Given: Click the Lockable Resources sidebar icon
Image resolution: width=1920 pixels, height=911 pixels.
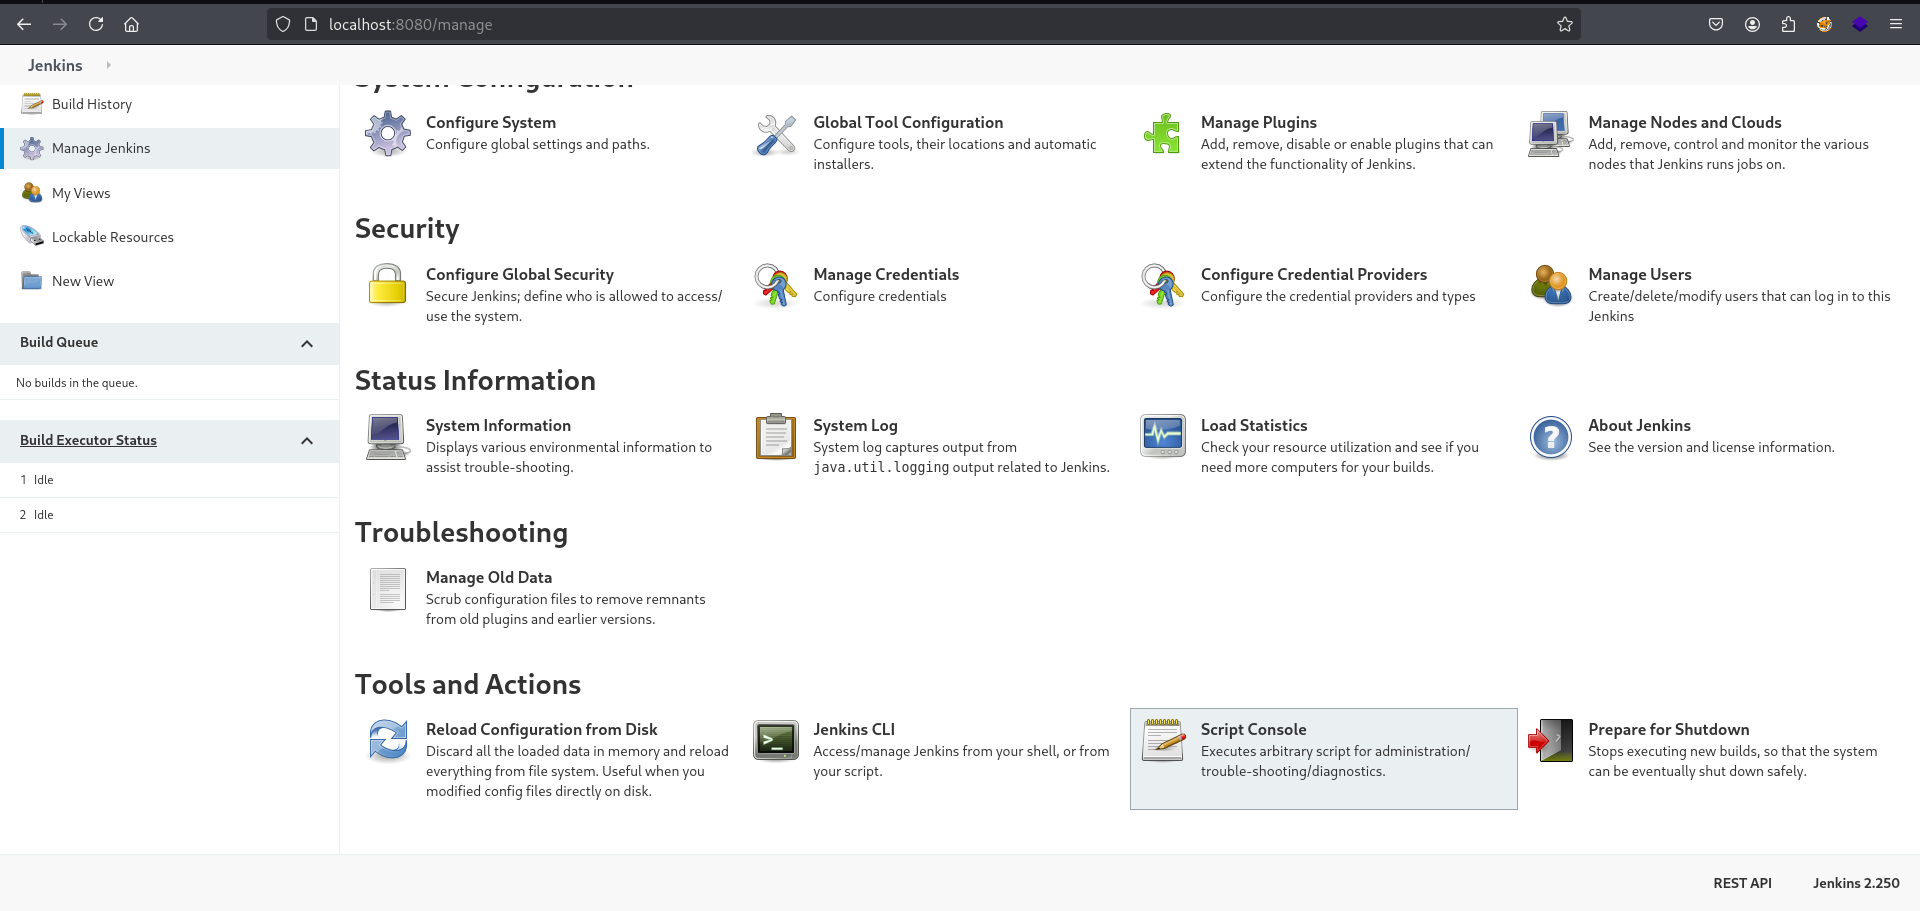Looking at the screenshot, I should click(32, 237).
